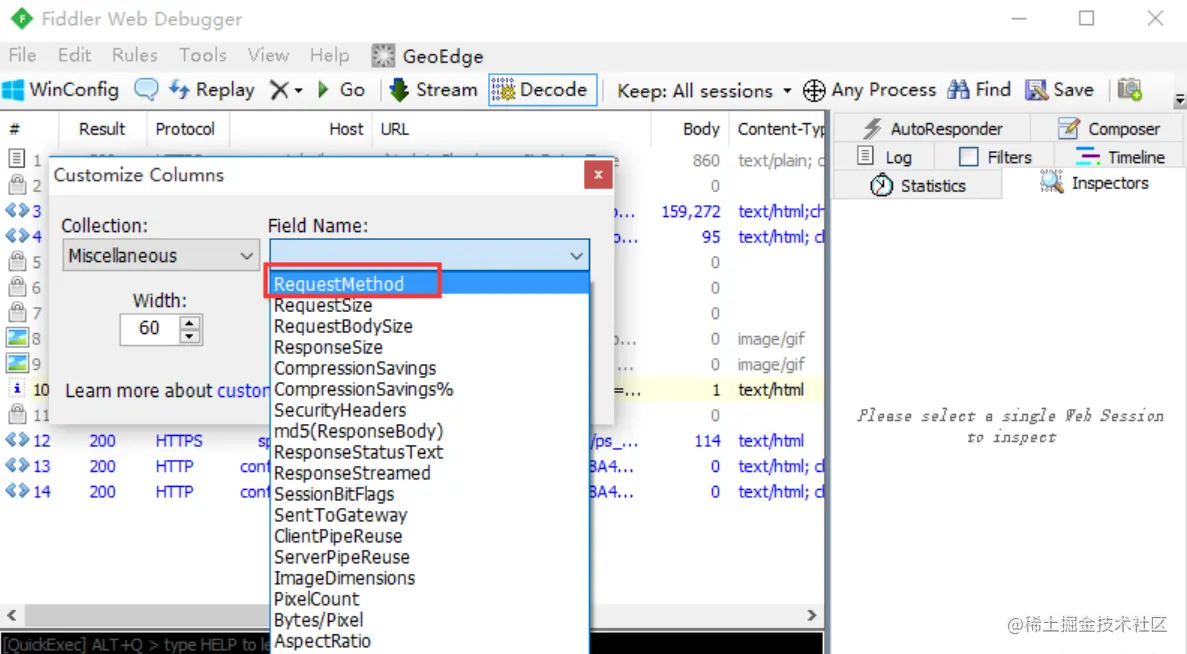This screenshot has width=1187, height=654.
Task: Open the Help menu
Action: click(329, 55)
